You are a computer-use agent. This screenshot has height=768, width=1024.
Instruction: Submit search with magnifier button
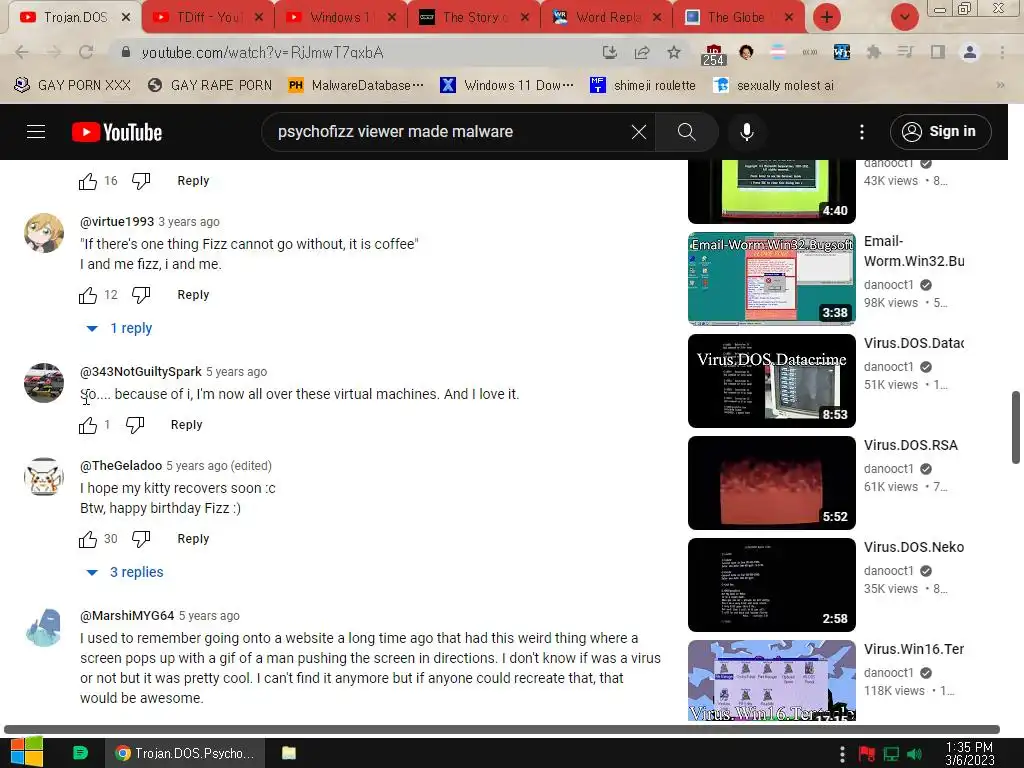(x=686, y=132)
